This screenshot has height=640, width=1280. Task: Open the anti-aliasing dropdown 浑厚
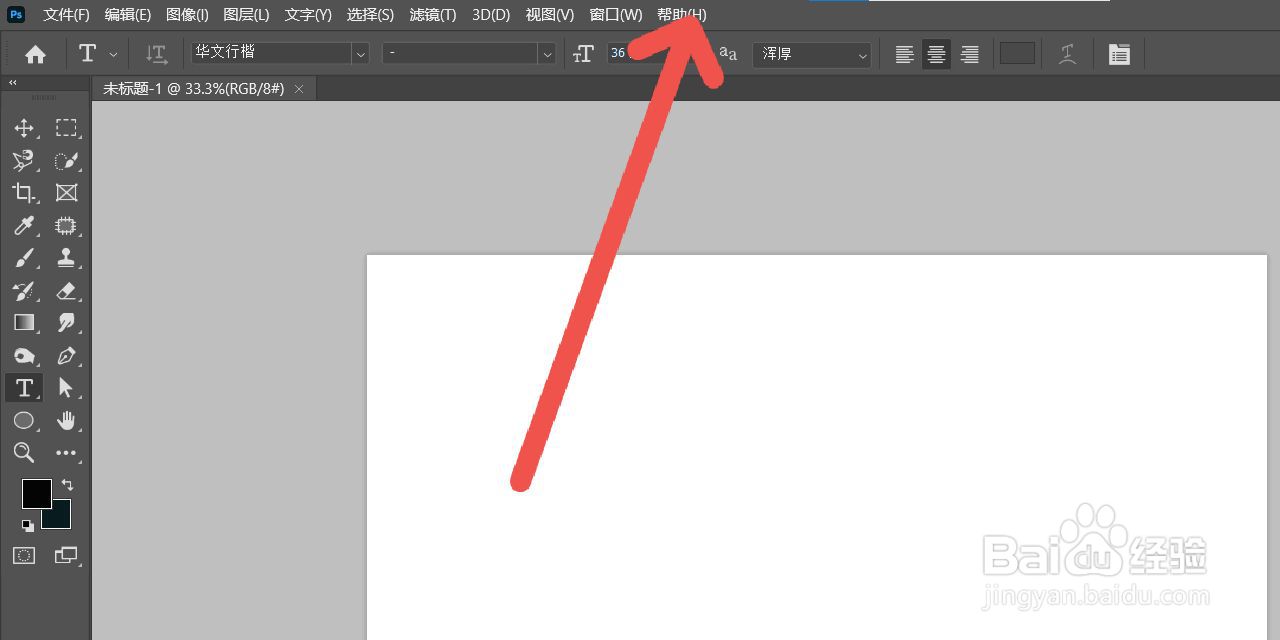point(813,54)
